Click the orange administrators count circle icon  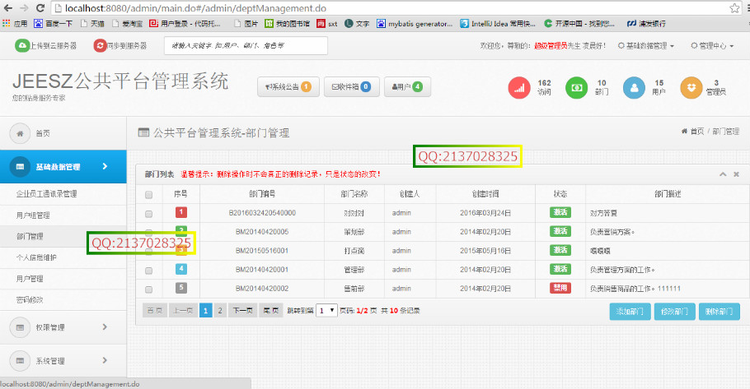point(691,88)
